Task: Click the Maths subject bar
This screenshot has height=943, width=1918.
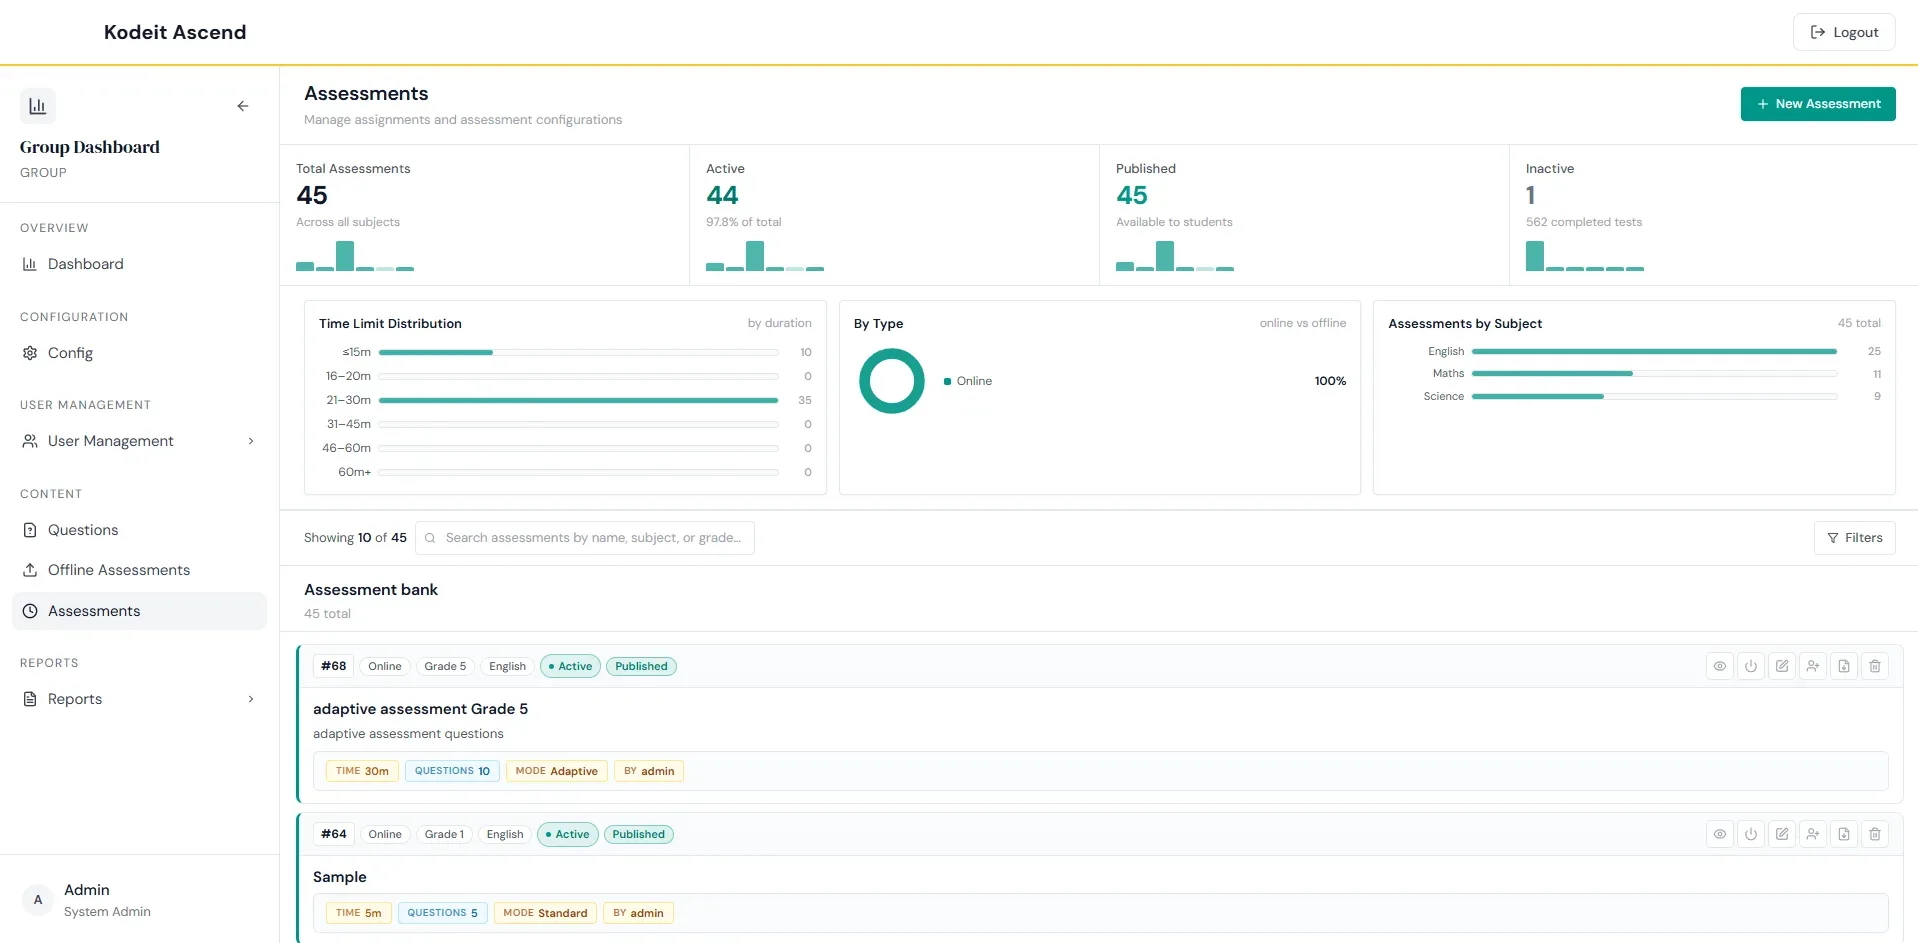Action: point(1654,374)
